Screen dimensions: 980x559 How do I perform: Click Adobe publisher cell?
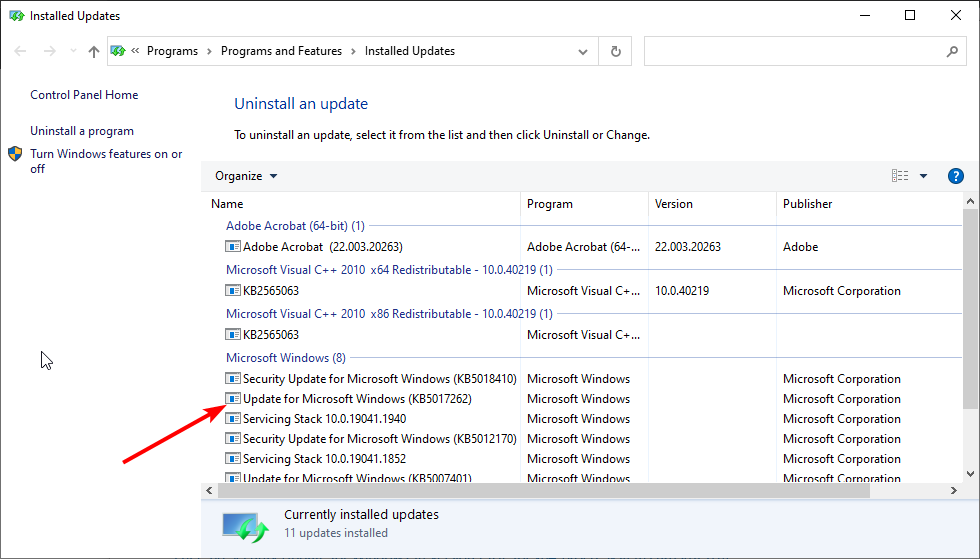801,247
